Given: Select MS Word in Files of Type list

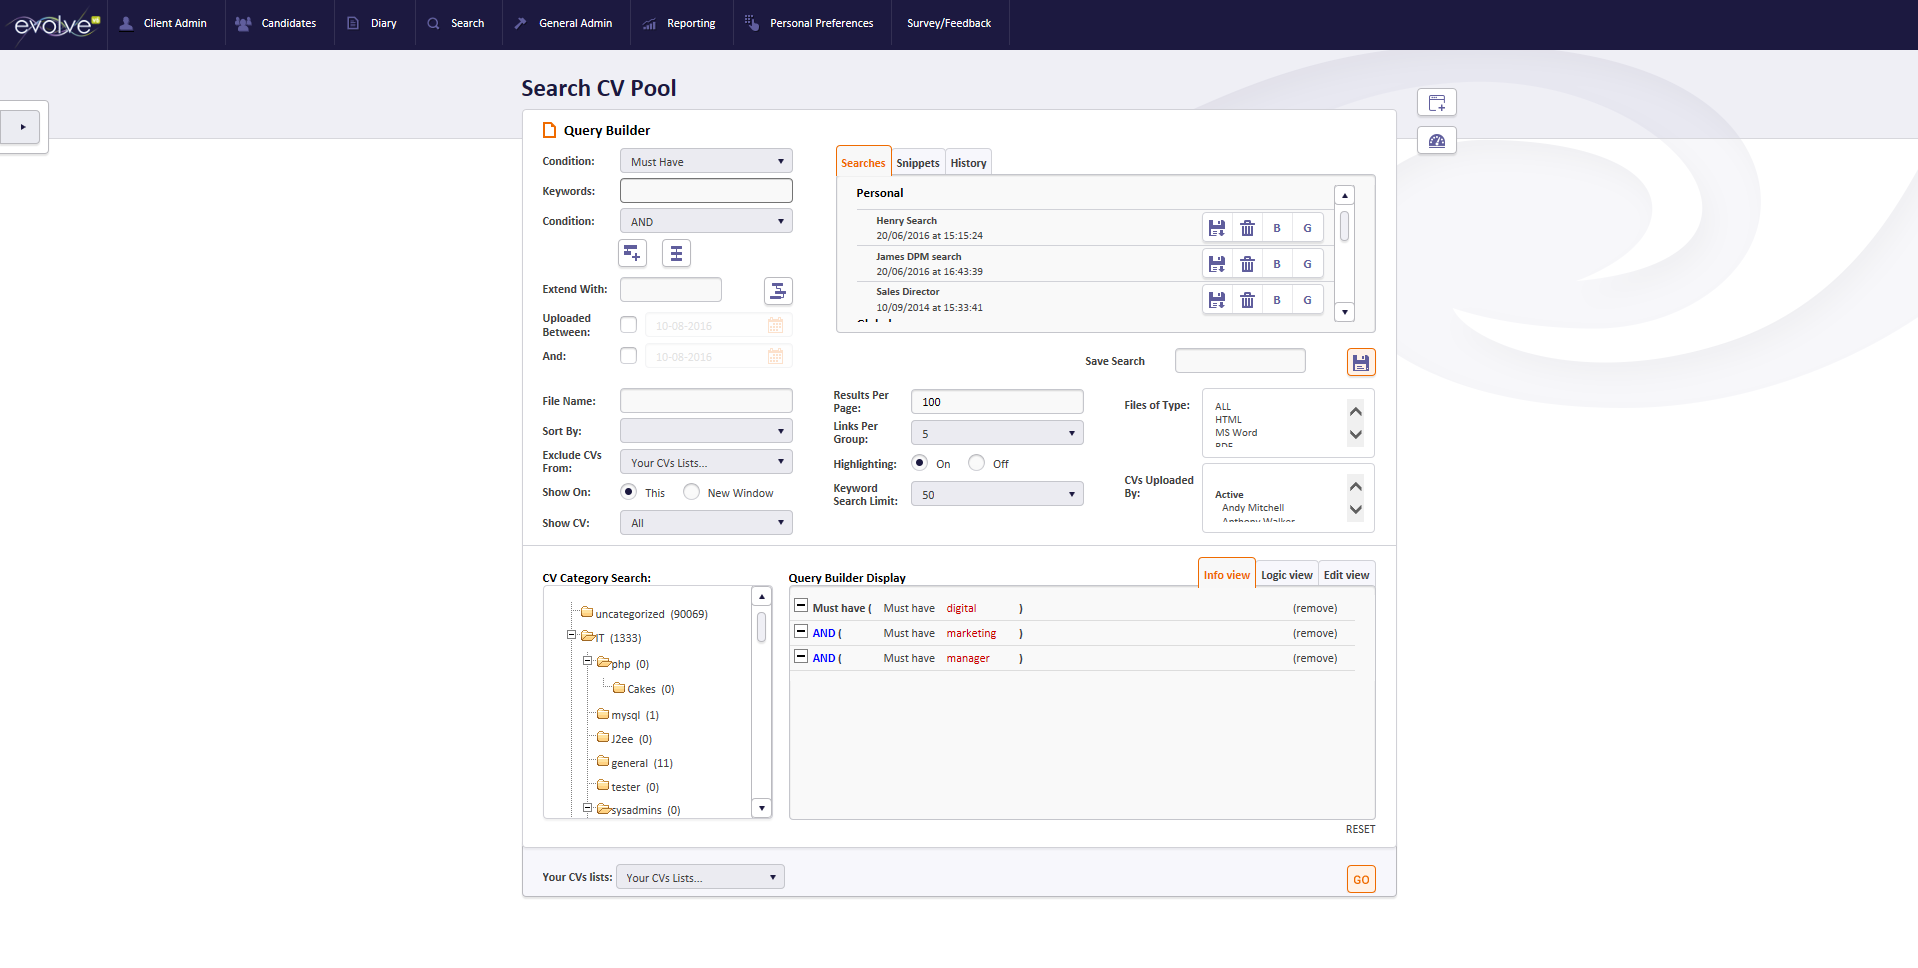Looking at the screenshot, I should (x=1236, y=432).
